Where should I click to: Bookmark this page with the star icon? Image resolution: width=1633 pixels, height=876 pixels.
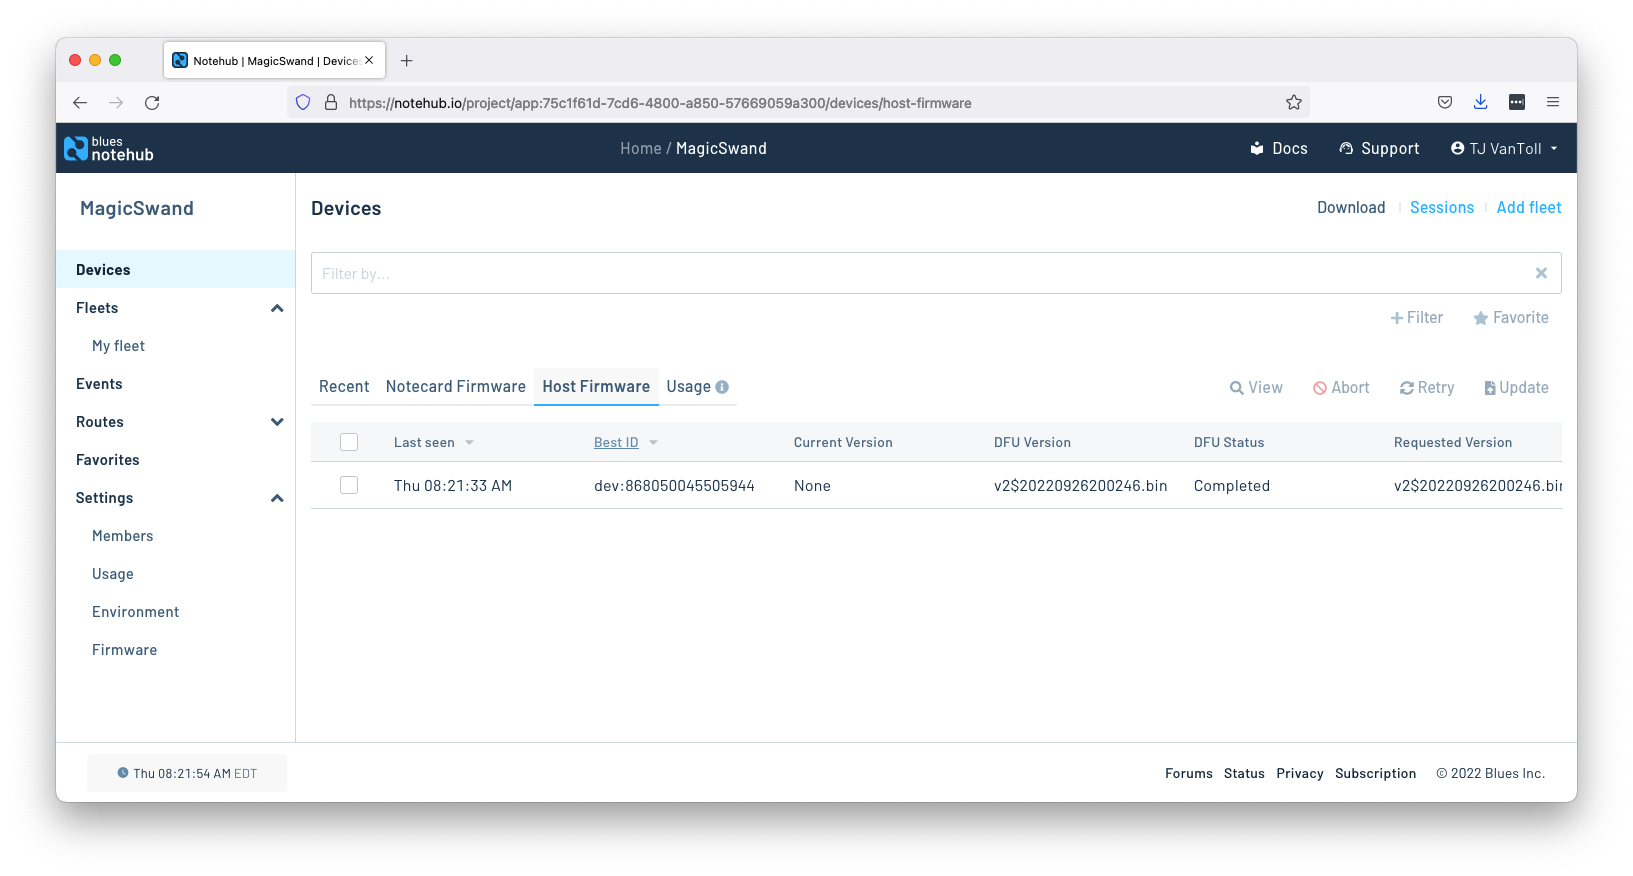click(1293, 102)
